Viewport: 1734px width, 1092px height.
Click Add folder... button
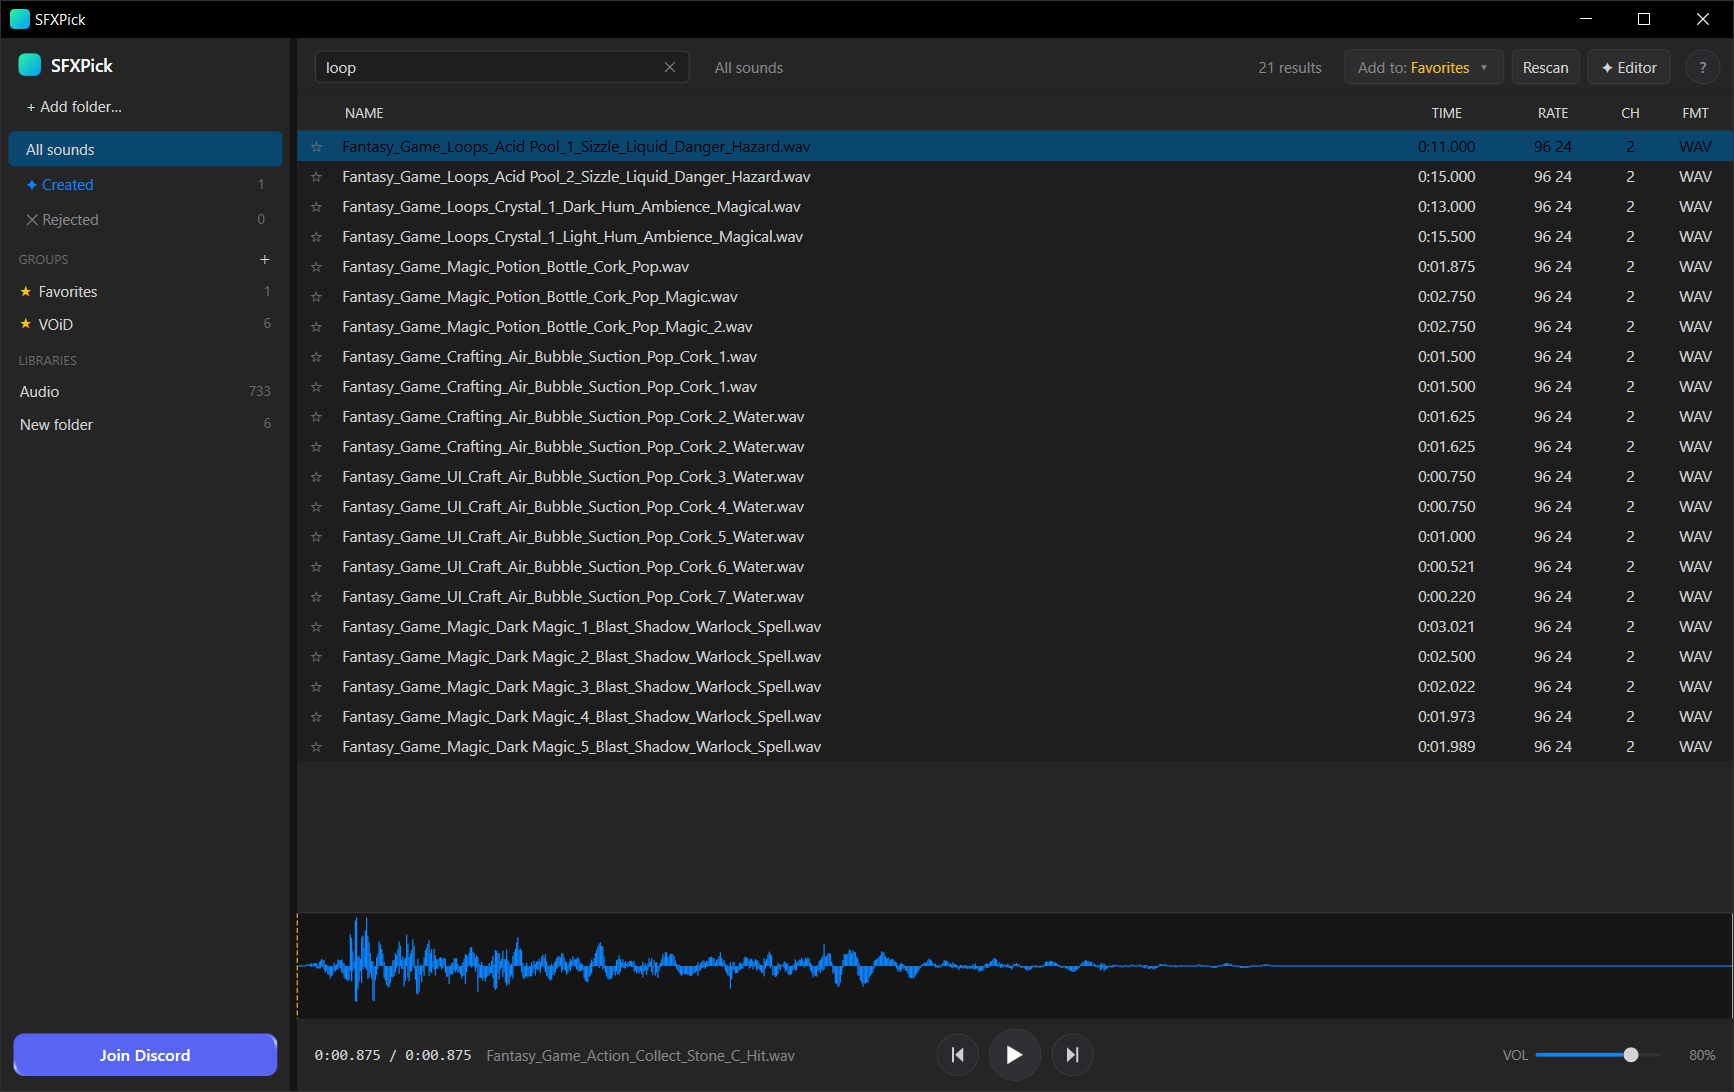pos(74,107)
